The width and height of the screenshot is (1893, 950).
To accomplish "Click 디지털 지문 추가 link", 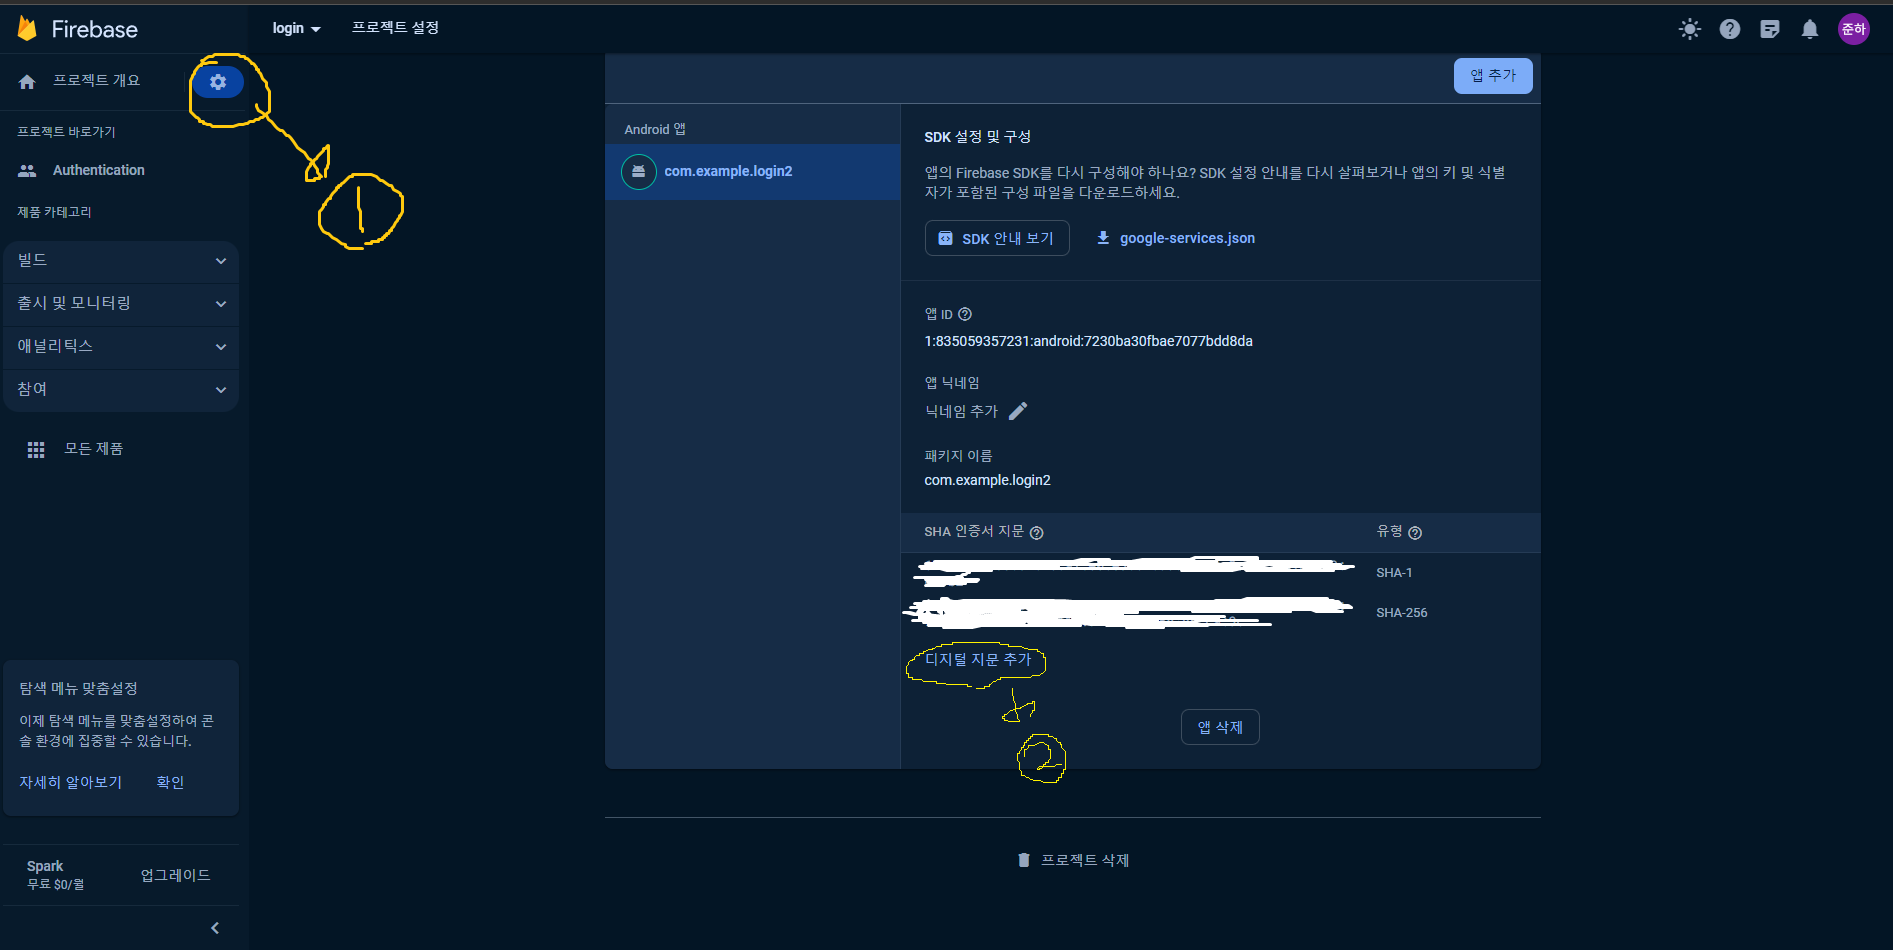I will [977, 660].
